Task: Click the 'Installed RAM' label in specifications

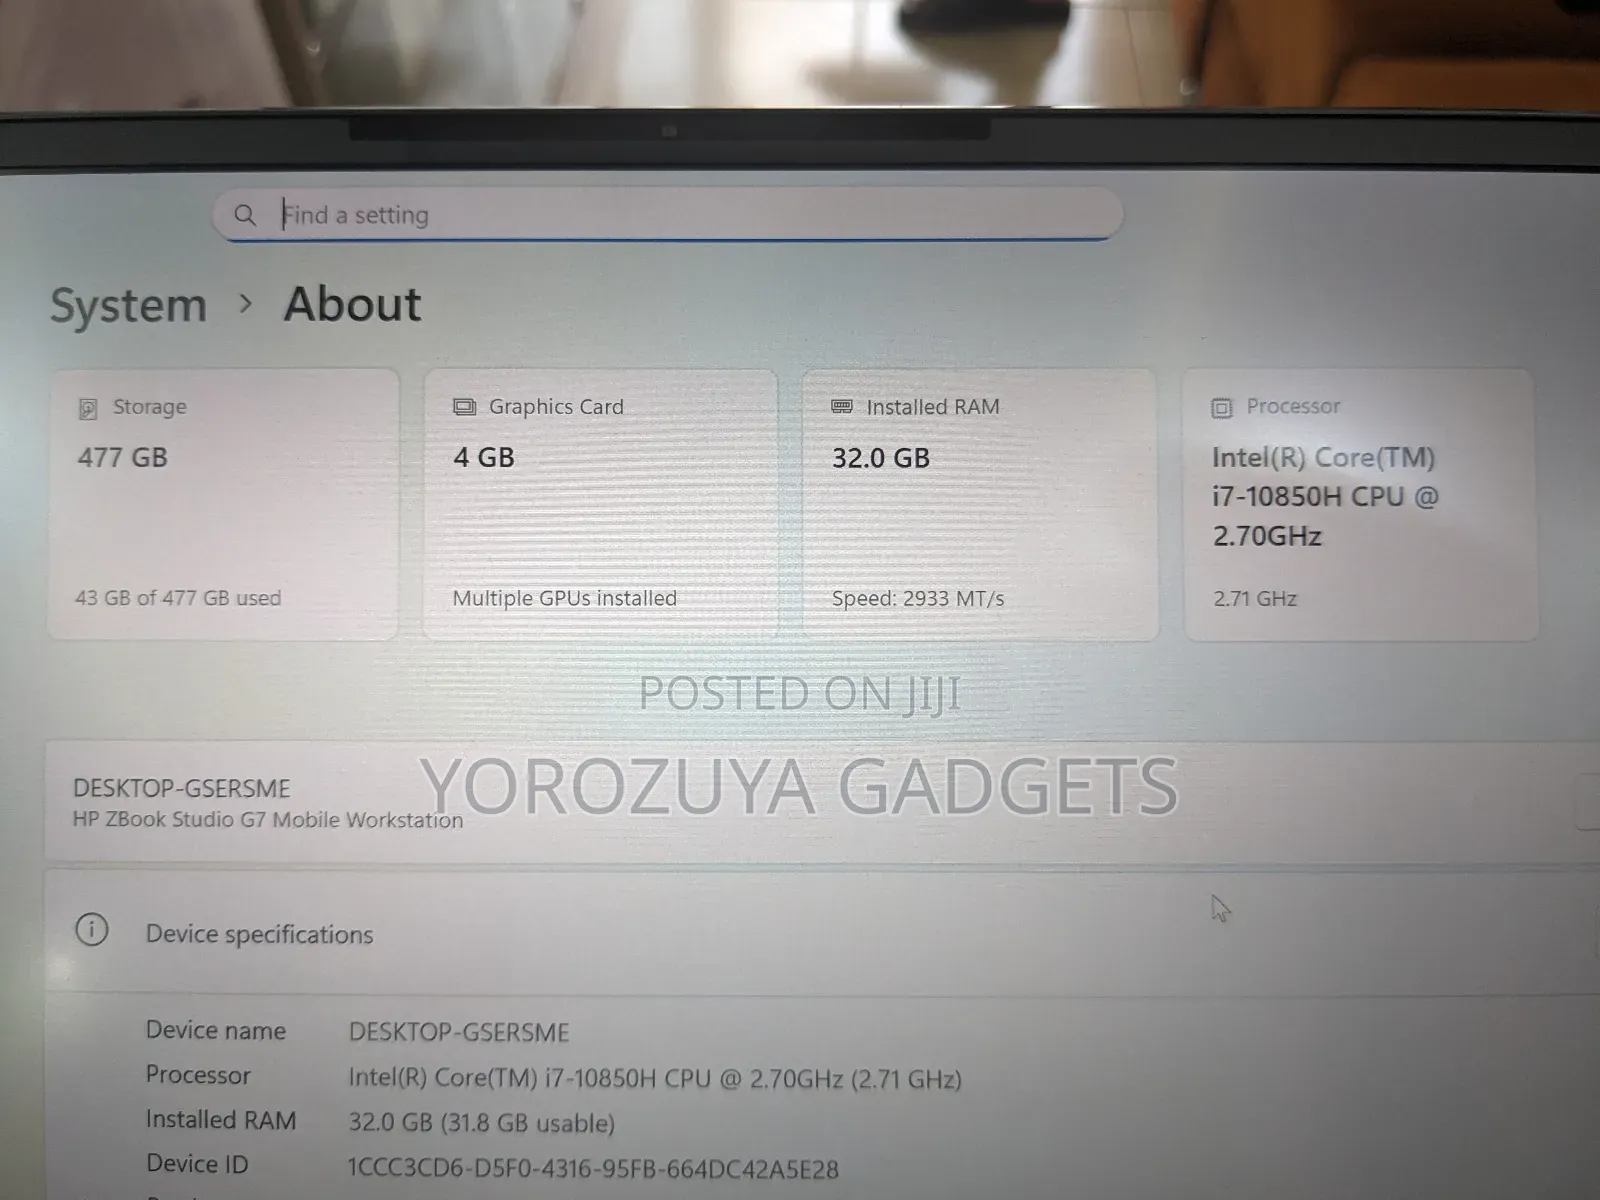Action: pyautogui.click(x=221, y=1120)
